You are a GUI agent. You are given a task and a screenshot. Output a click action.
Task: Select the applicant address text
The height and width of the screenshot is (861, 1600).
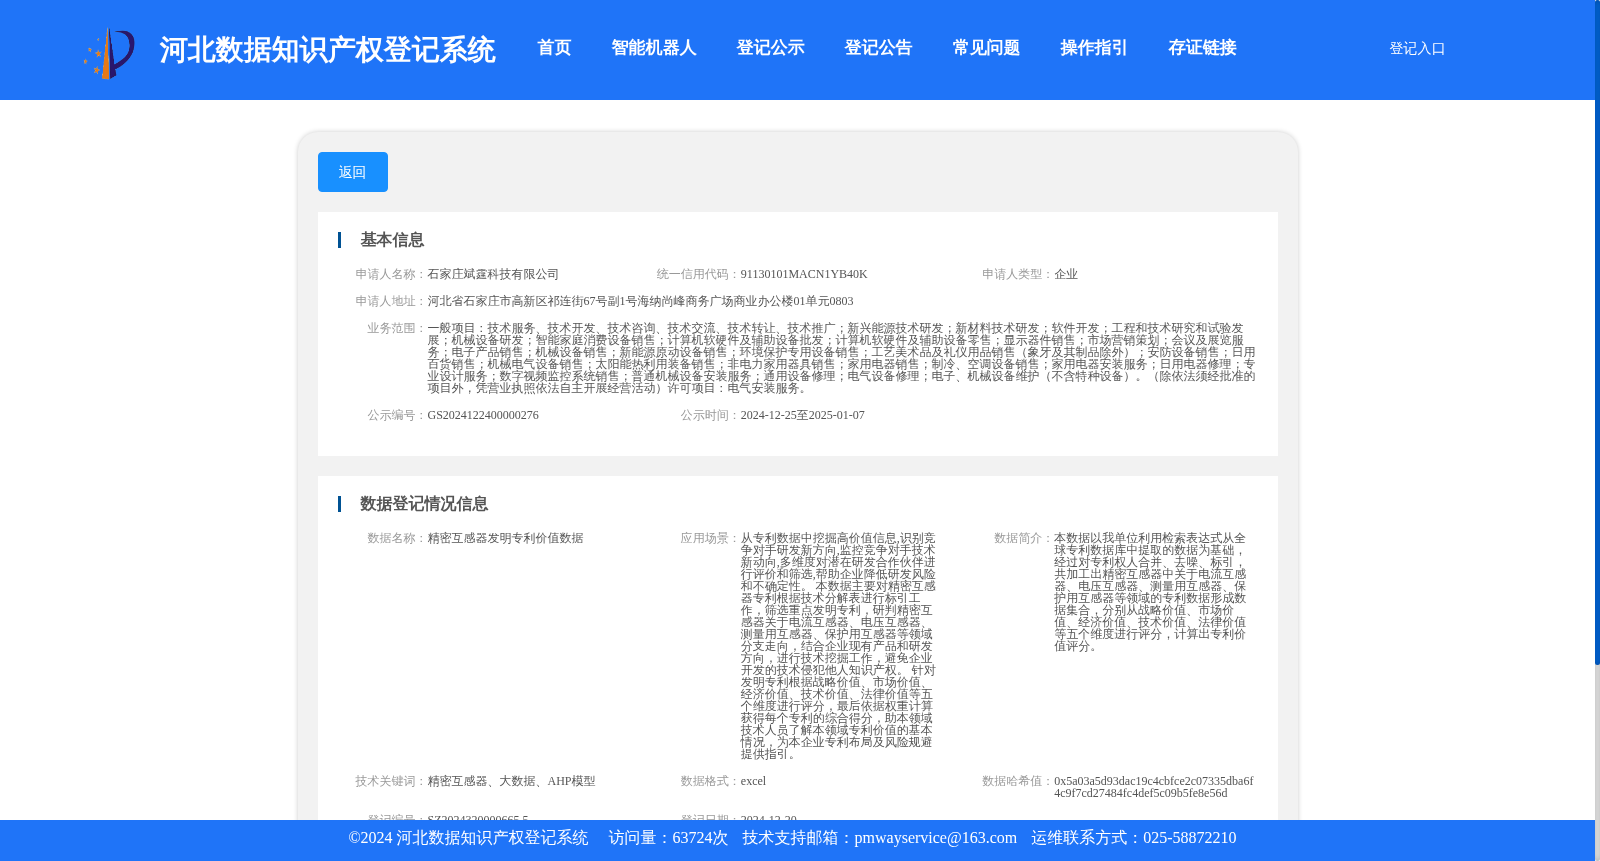[640, 301]
